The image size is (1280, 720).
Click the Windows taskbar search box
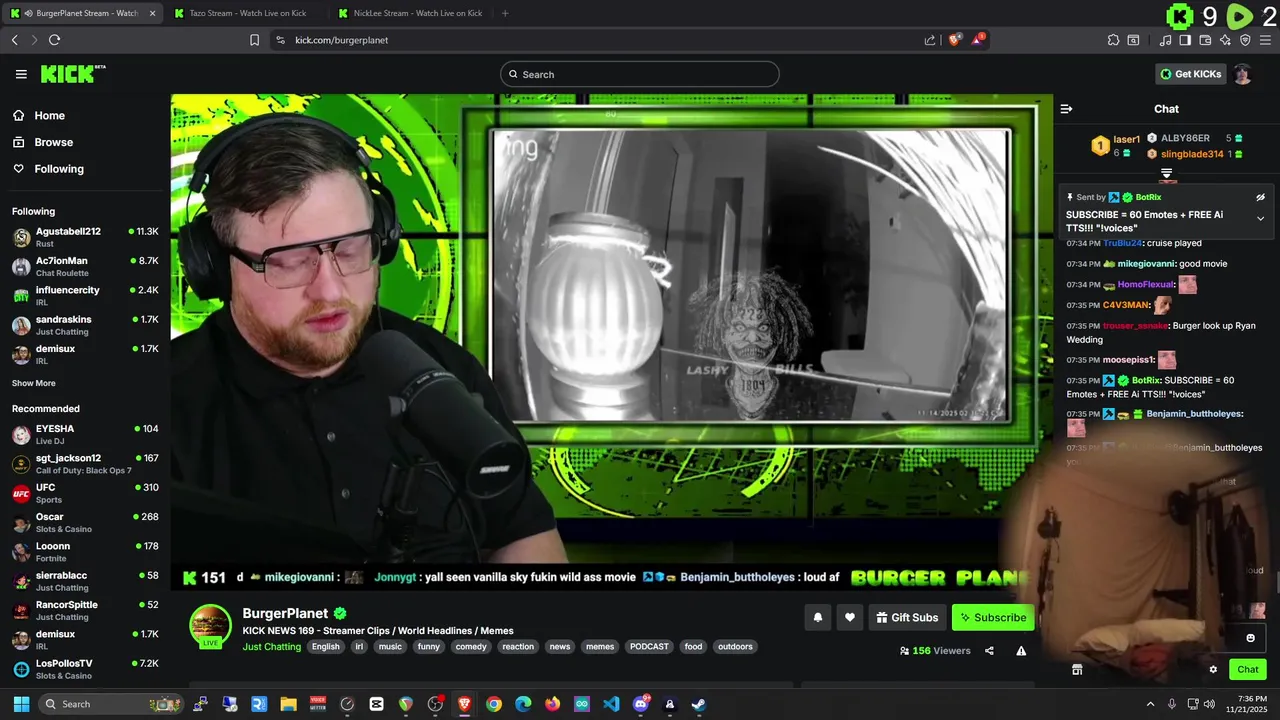pyautogui.click(x=112, y=704)
